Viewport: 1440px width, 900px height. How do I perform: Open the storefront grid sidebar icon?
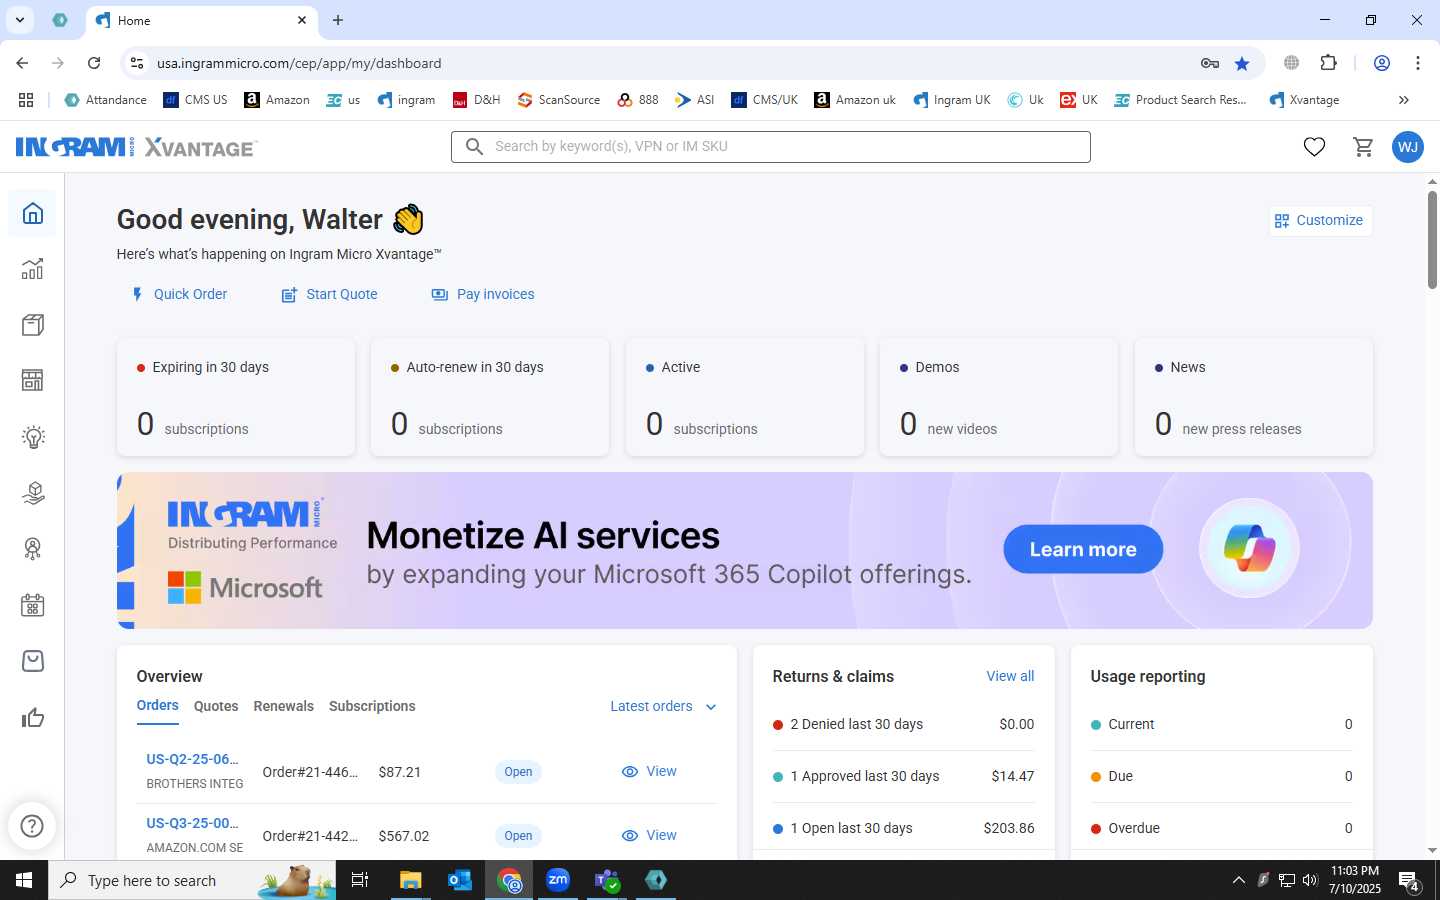coord(33,381)
